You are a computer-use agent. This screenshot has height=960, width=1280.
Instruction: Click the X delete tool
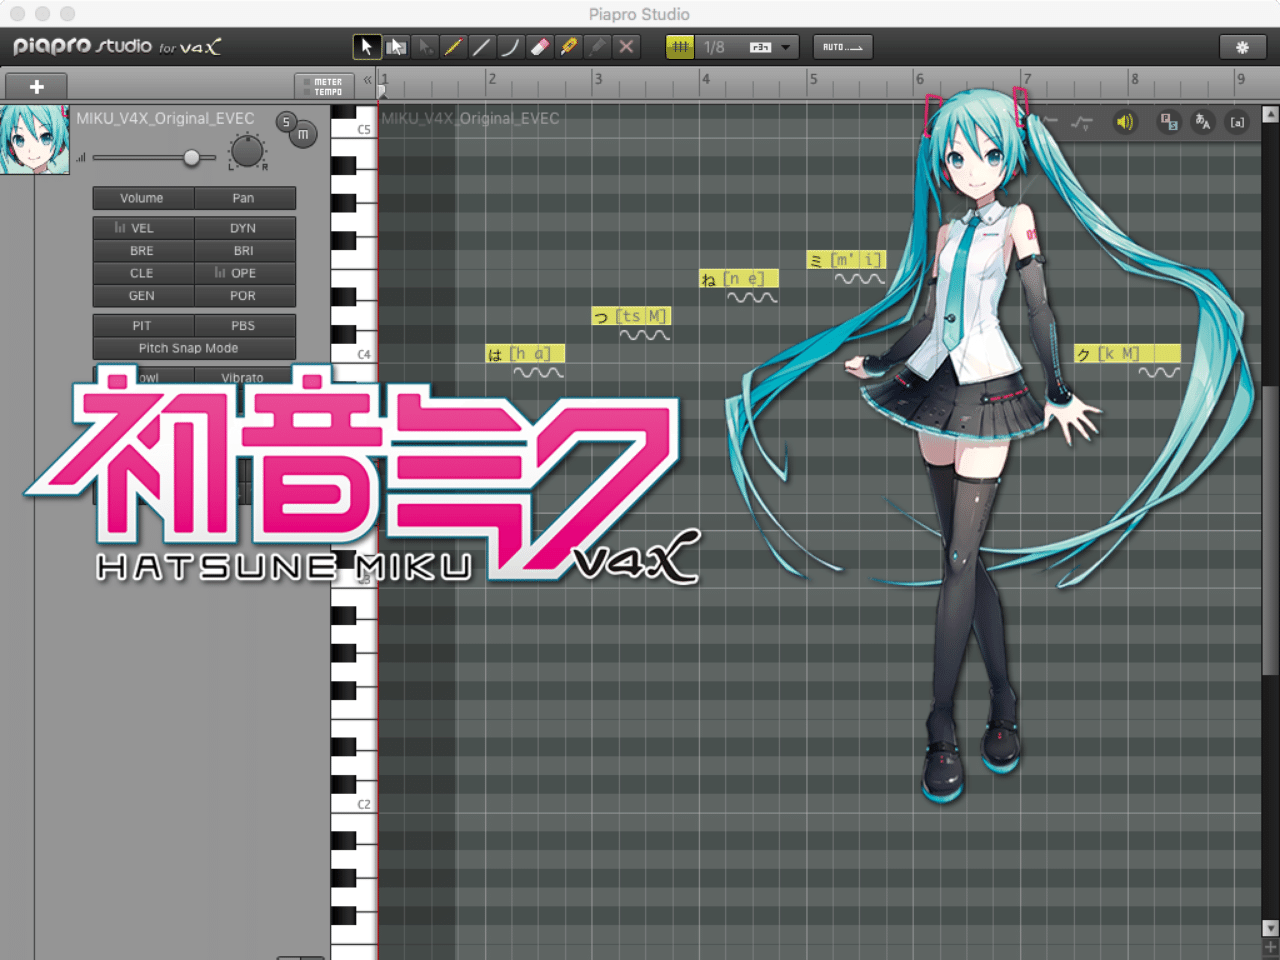coord(626,47)
